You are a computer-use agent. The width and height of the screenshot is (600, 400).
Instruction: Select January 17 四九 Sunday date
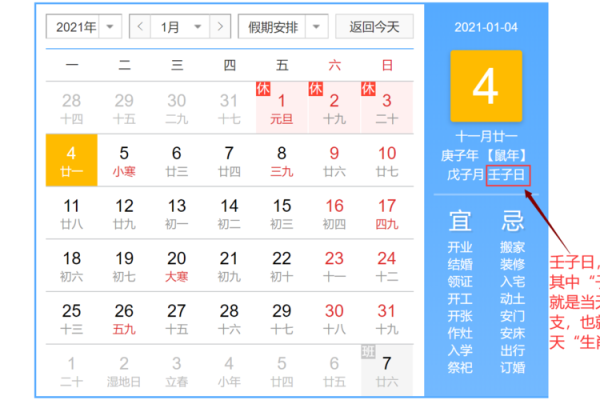coord(386,212)
